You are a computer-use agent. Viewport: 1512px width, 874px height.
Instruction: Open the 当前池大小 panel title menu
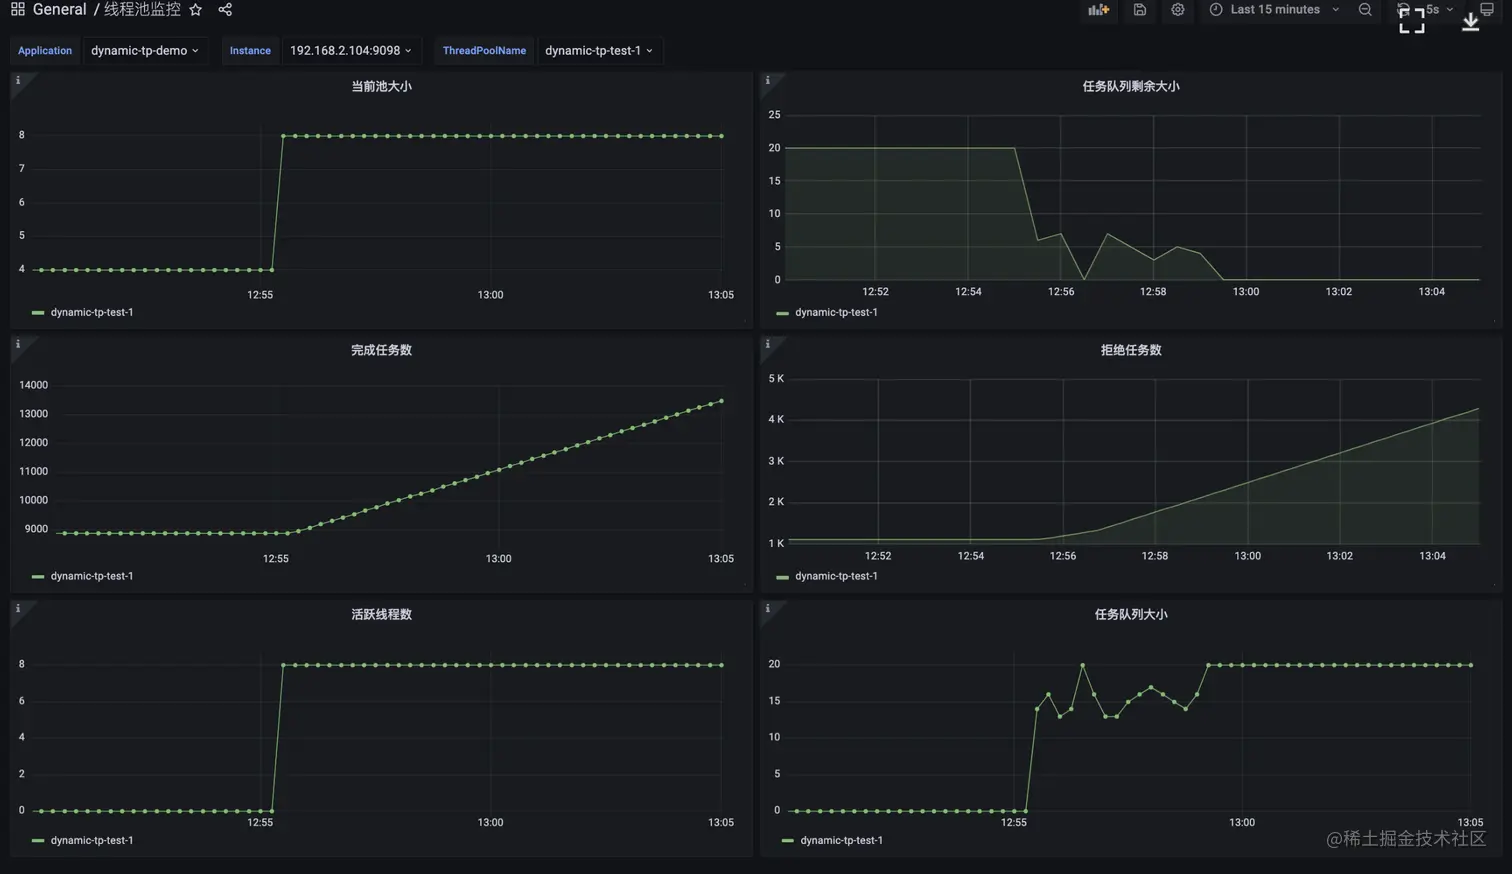pos(381,86)
